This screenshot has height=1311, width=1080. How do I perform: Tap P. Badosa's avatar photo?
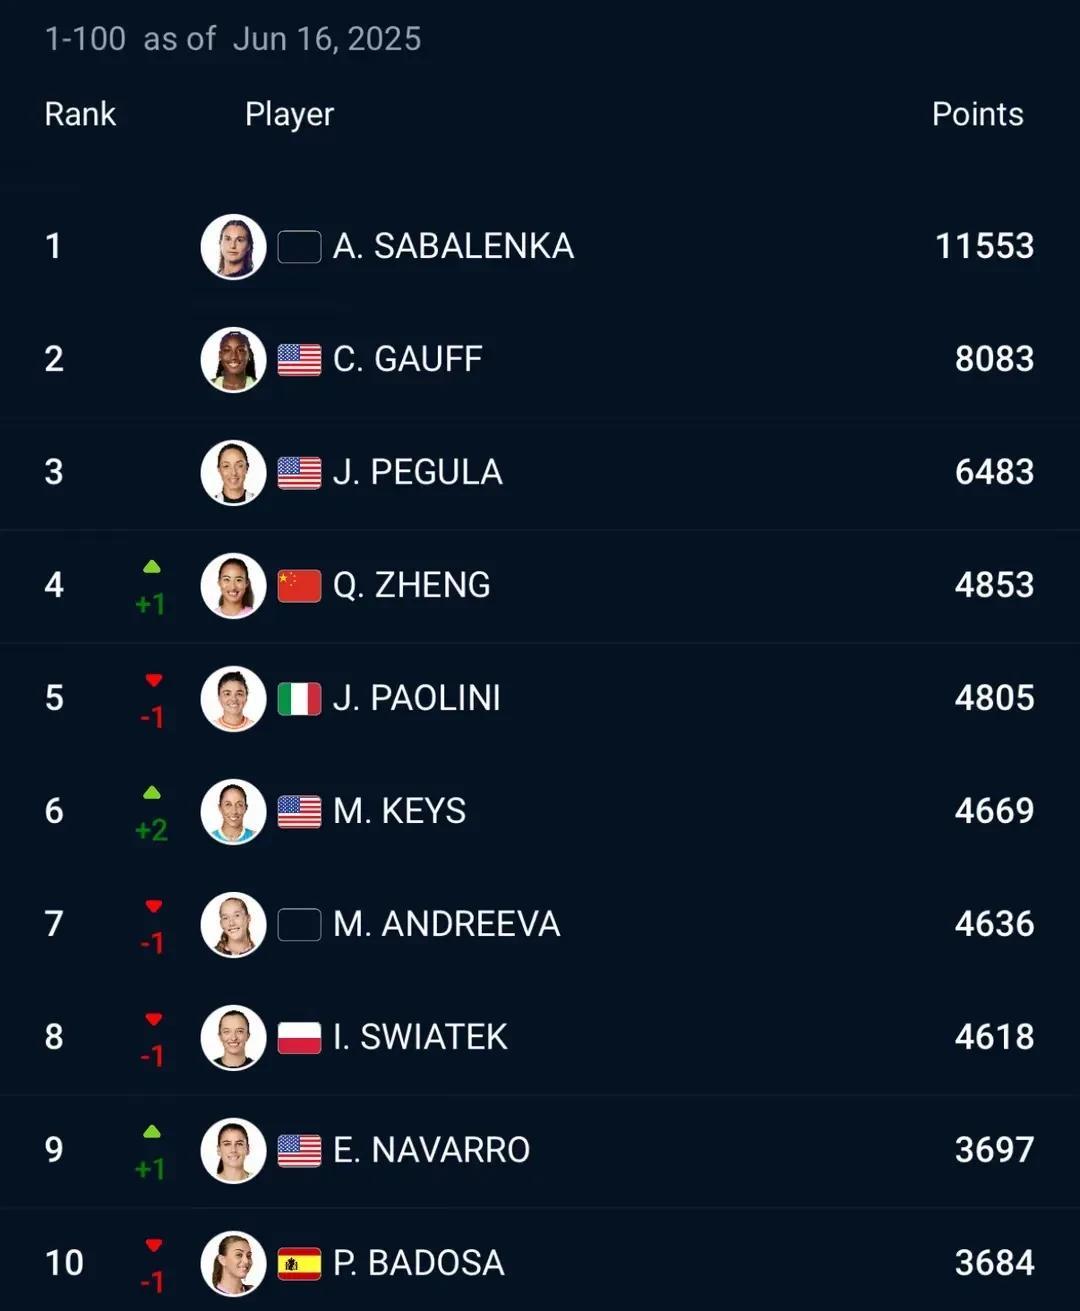(233, 1263)
